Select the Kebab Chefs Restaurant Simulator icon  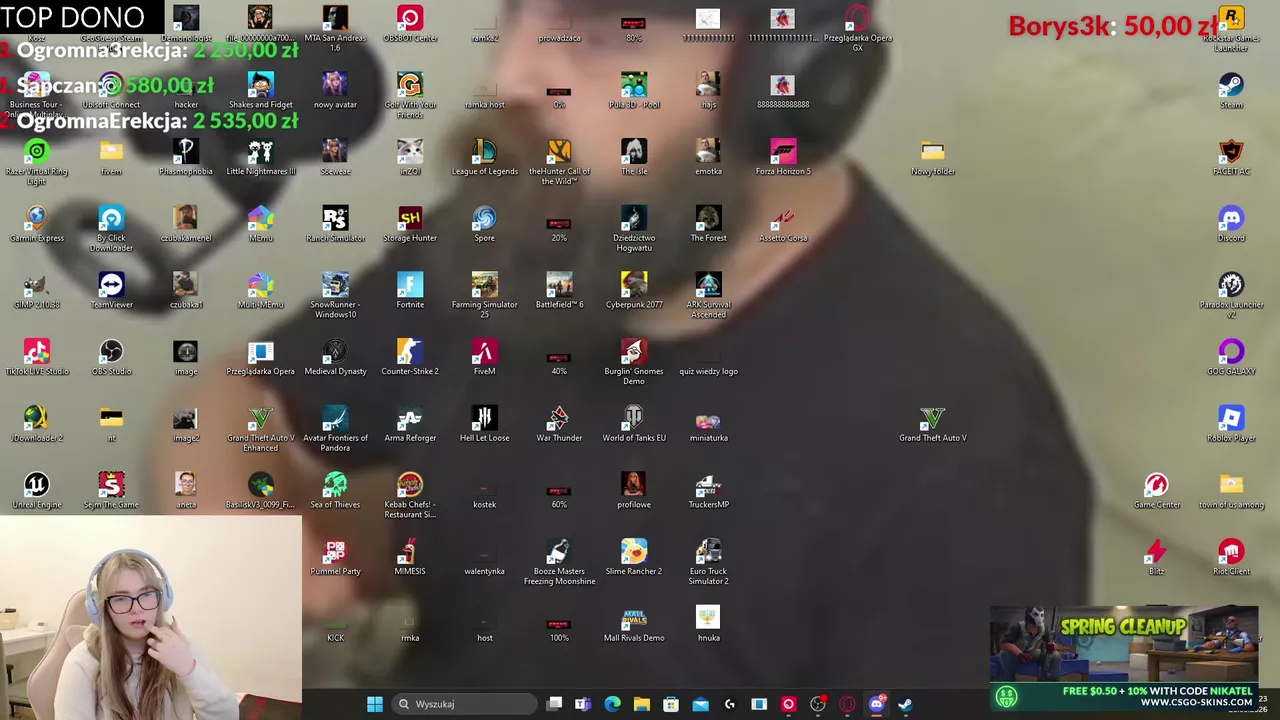(410, 486)
